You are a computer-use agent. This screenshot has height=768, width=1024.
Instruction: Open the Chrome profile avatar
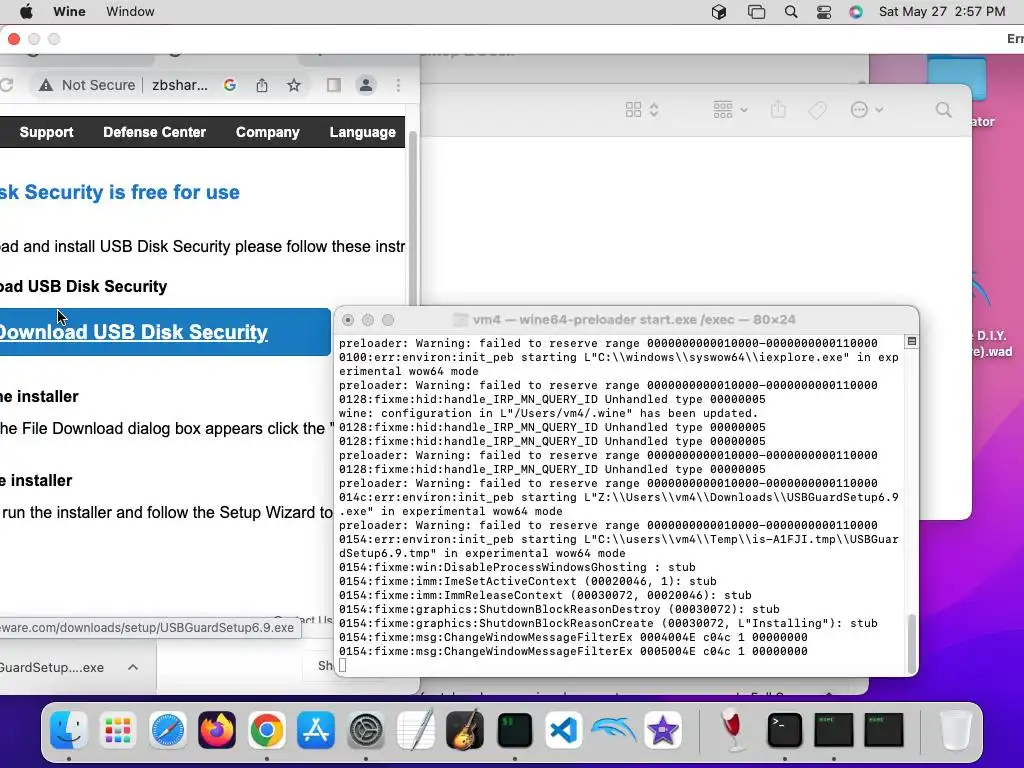point(366,85)
